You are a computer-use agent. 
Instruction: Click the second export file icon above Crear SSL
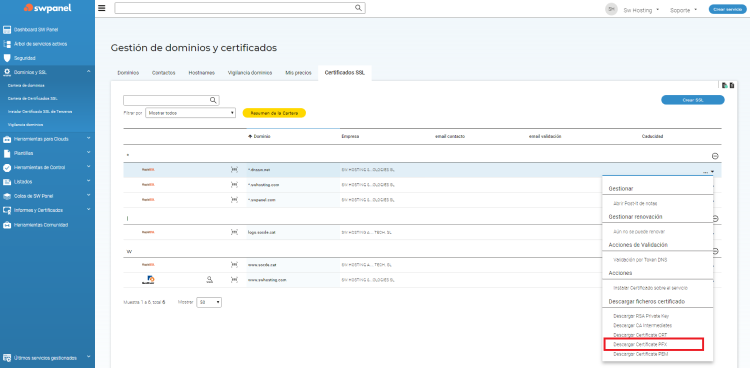(x=731, y=85)
